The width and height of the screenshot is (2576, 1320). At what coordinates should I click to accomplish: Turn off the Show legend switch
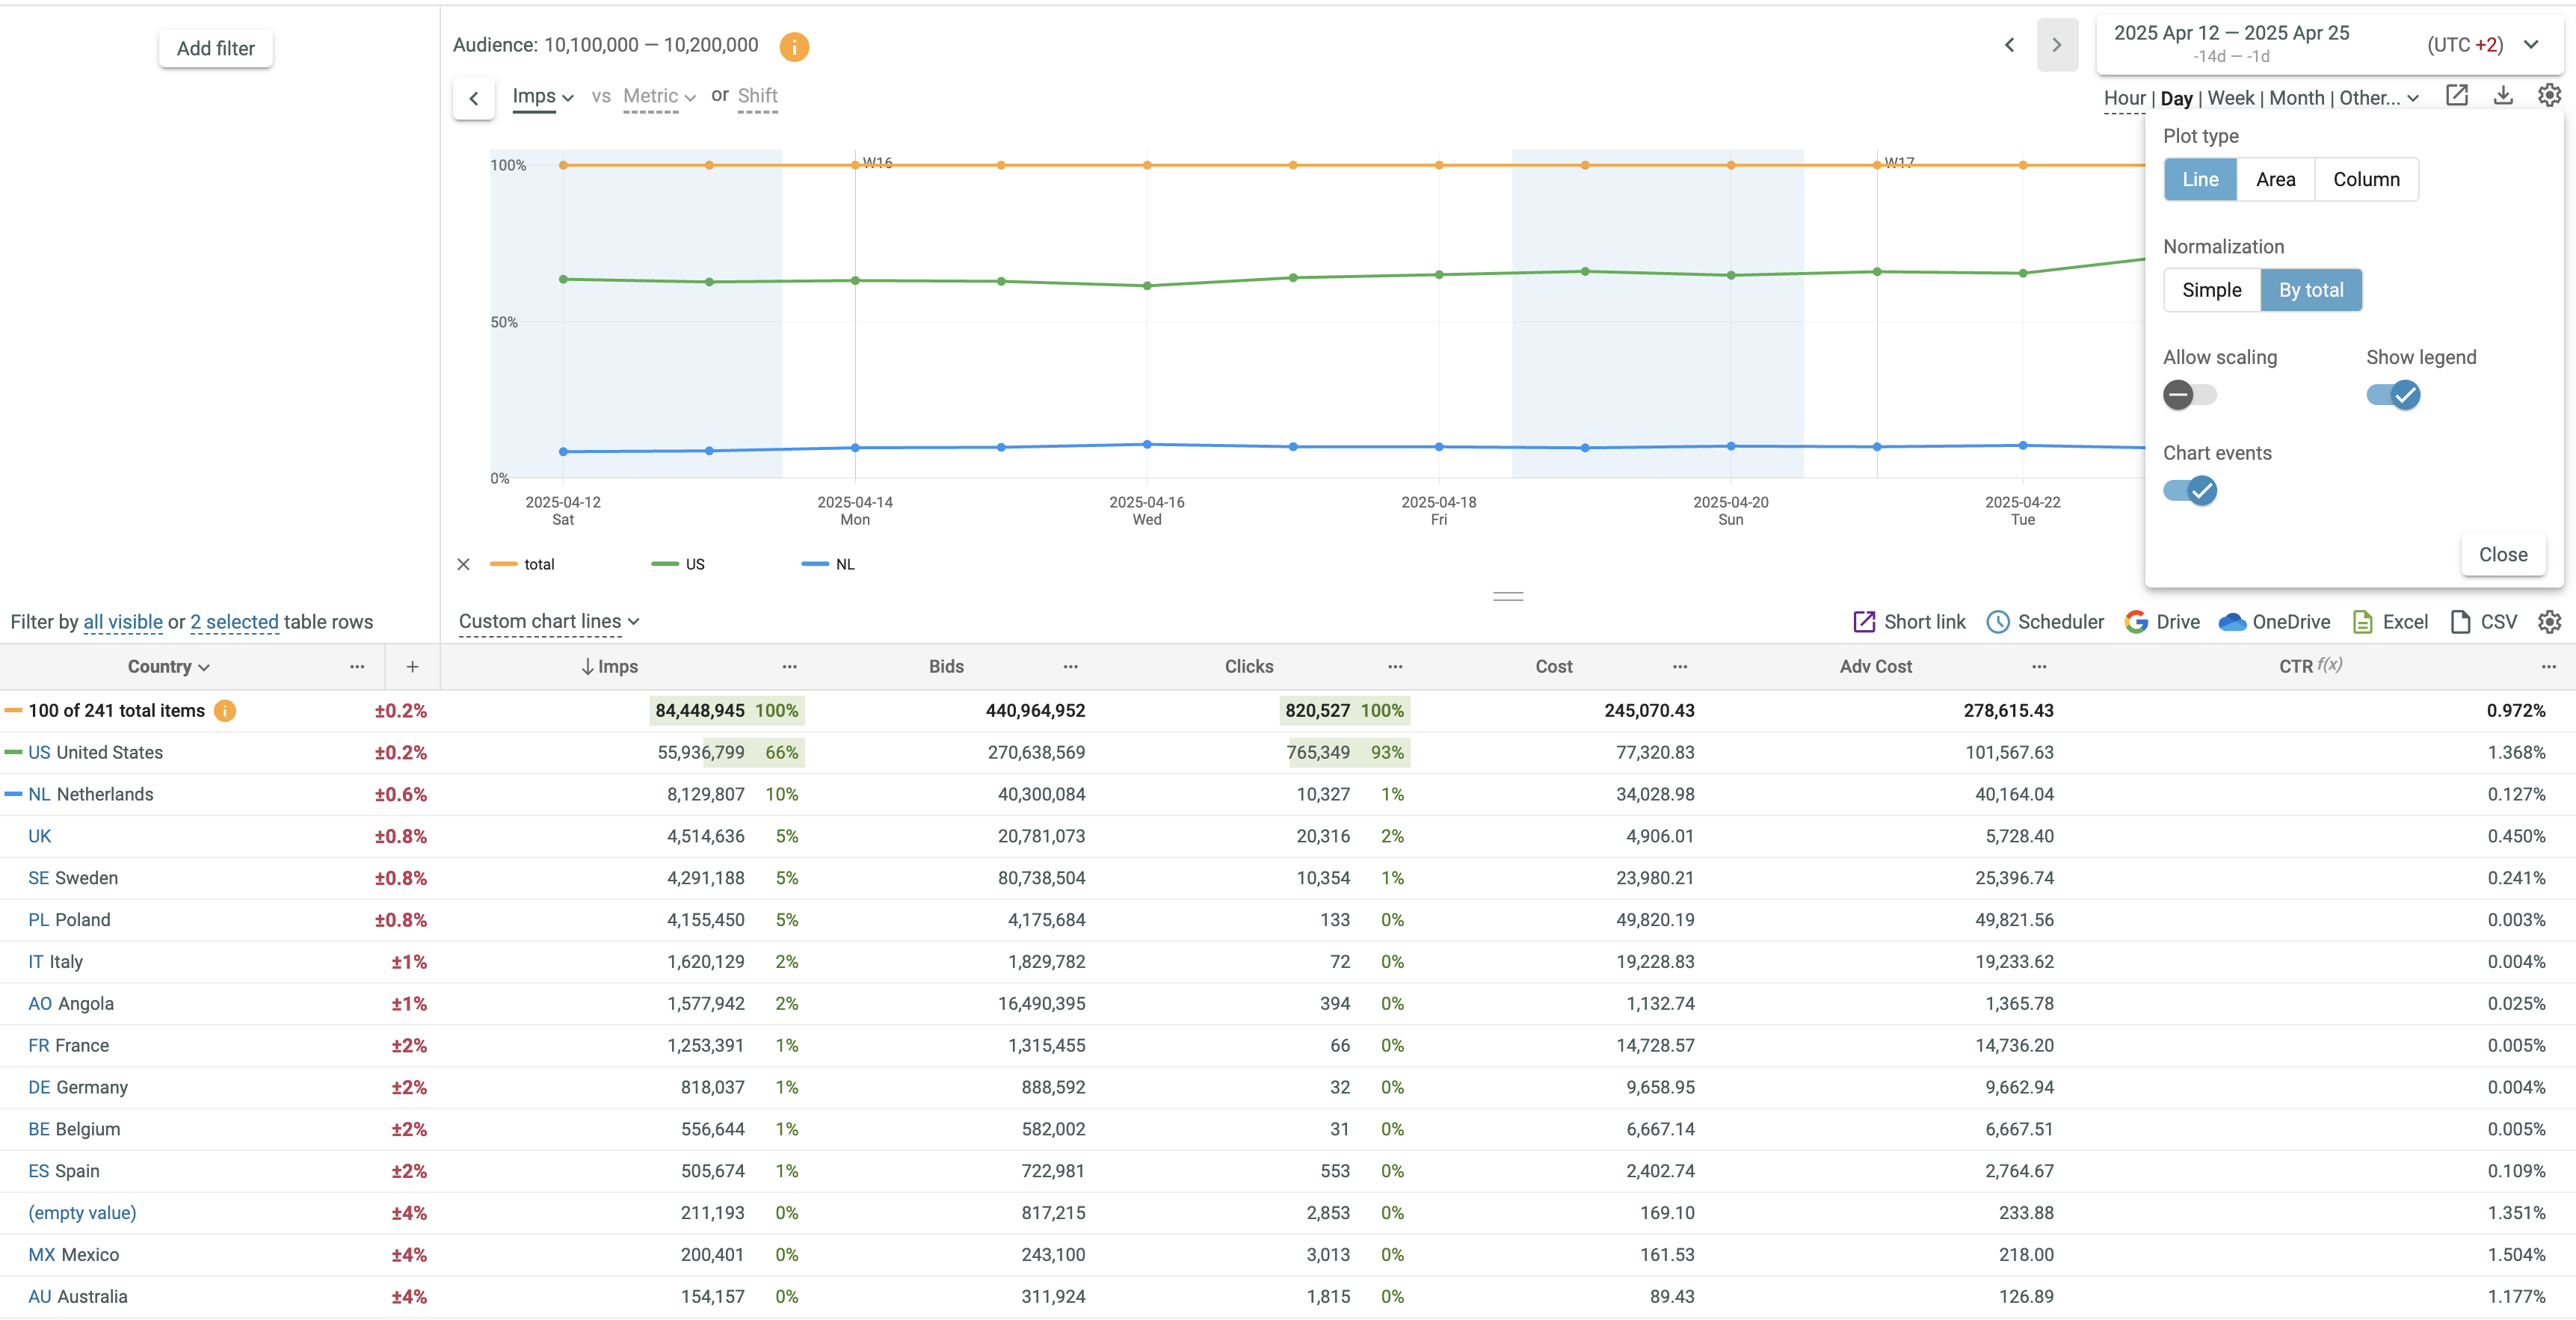[2392, 395]
